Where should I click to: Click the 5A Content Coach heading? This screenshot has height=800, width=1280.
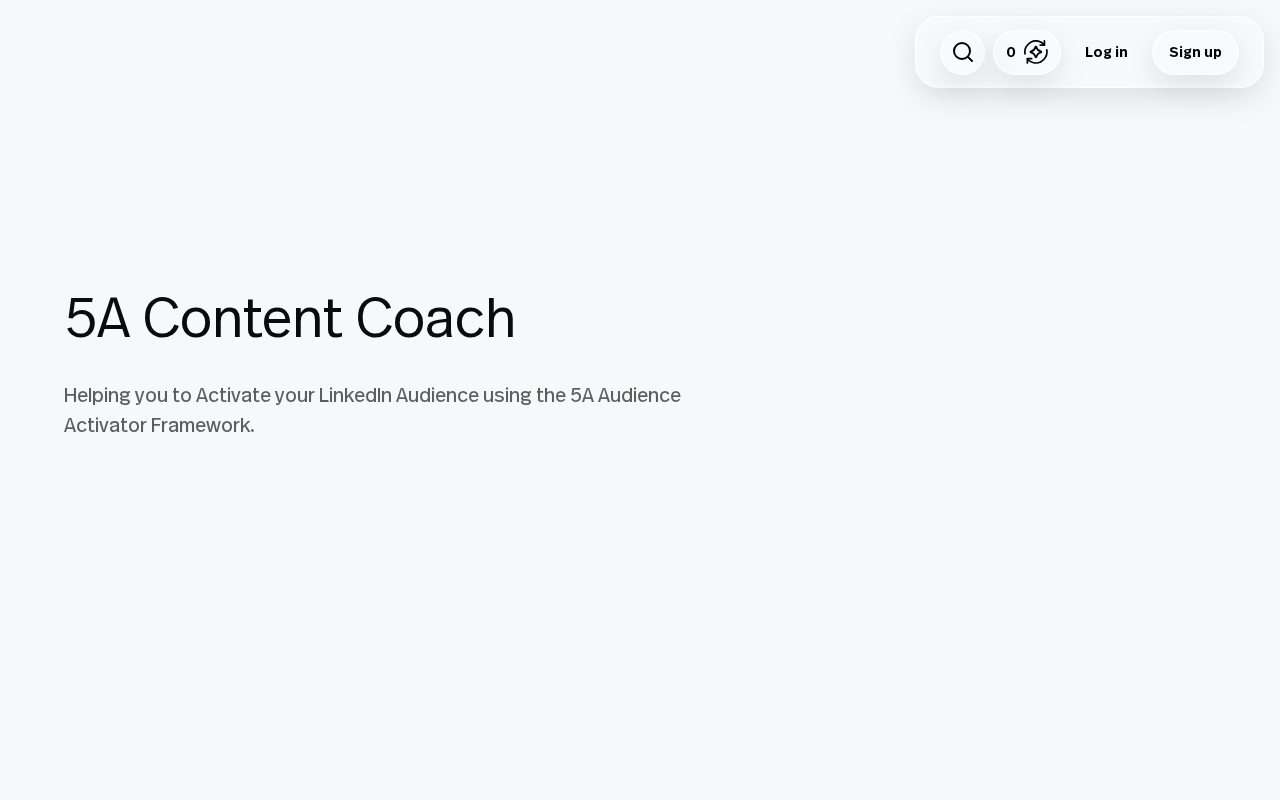[x=290, y=318]
